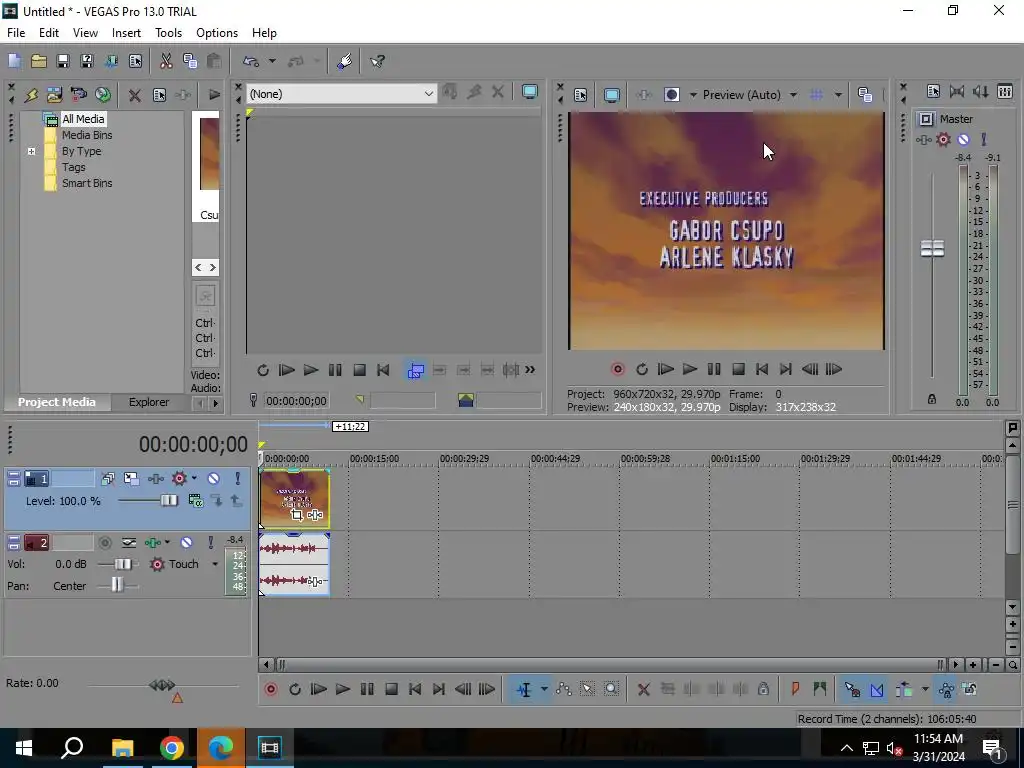
Task: Click the Interactive Tutorials icon in toolbar
Action: point(344,61)
